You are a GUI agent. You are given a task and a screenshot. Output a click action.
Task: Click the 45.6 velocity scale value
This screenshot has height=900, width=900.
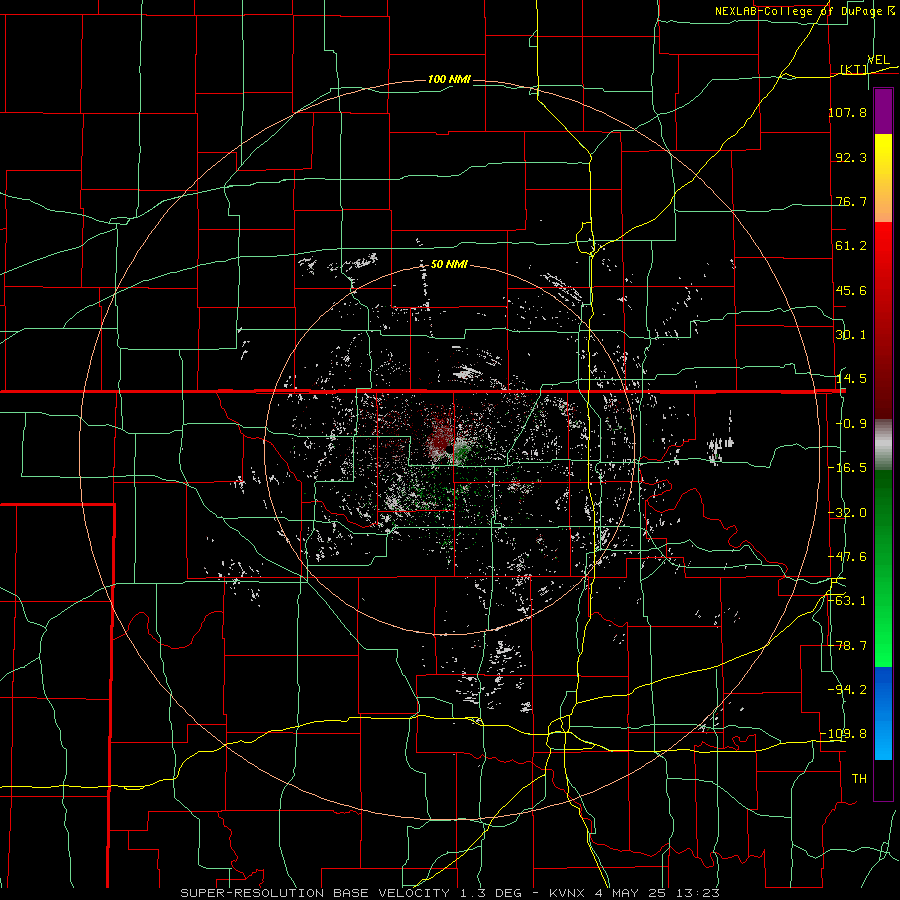pyautogui.click(x=851, y=290)
